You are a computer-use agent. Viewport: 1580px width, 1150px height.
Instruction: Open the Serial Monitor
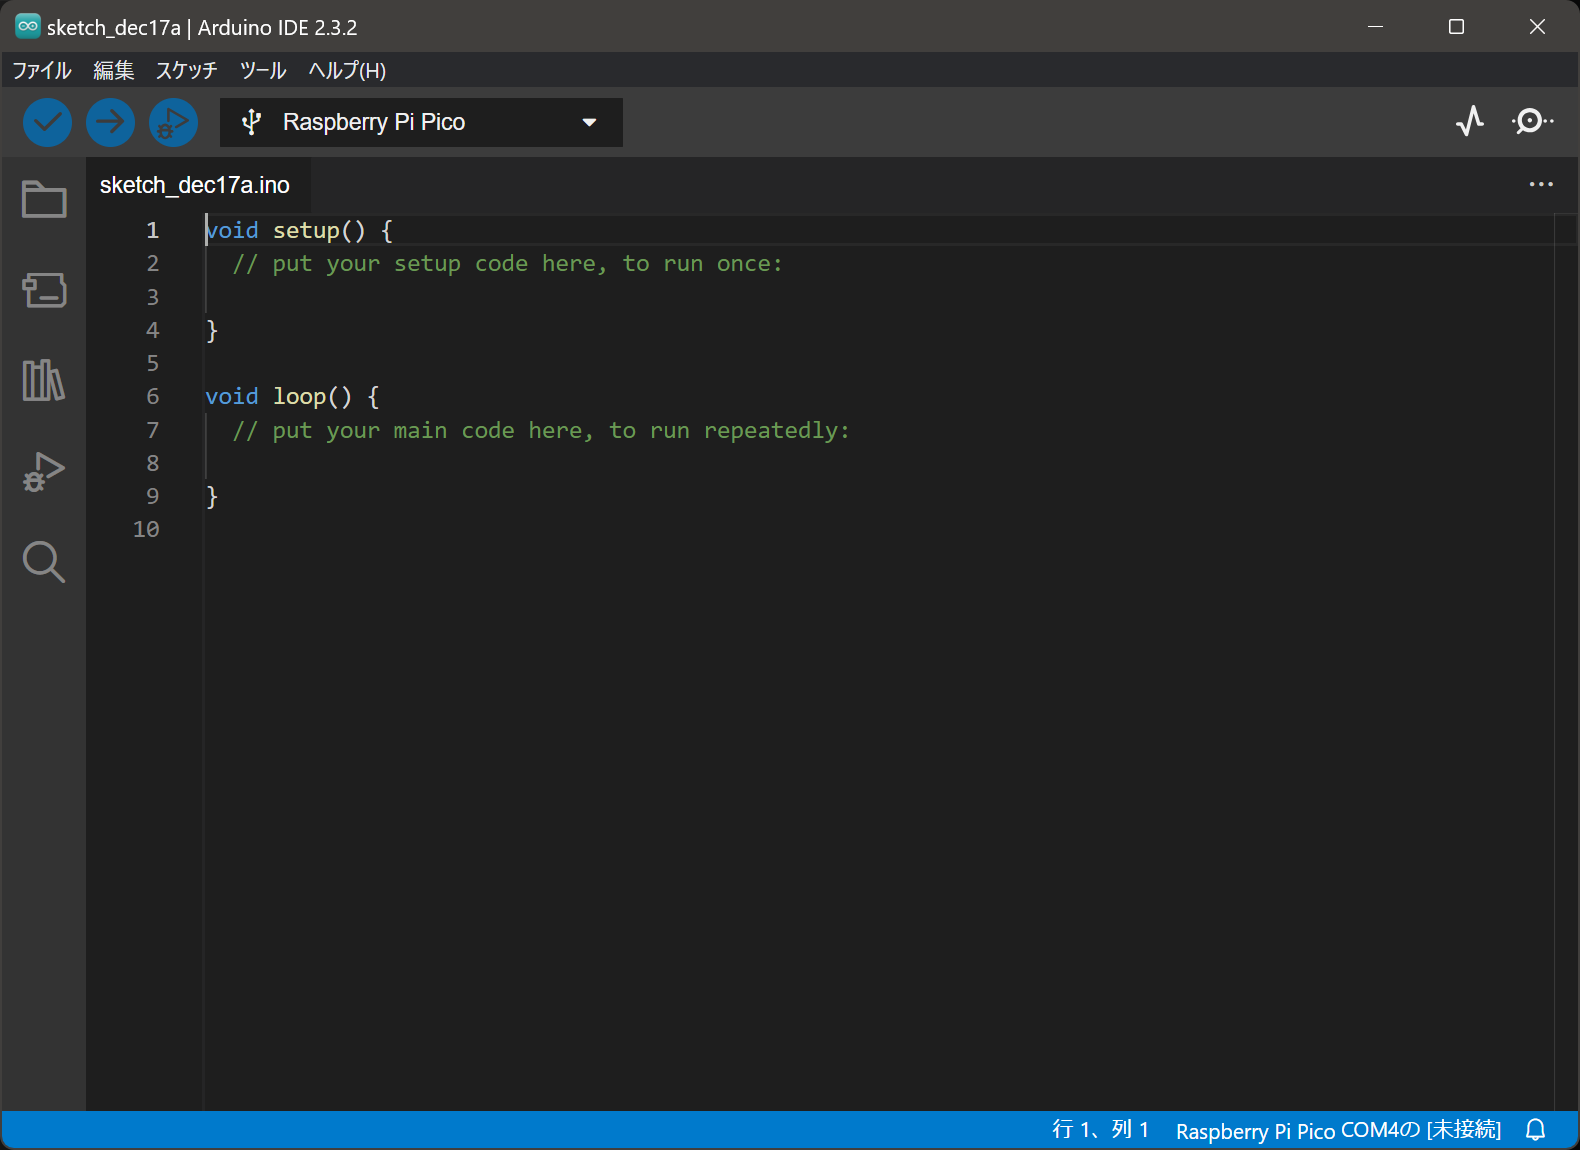pos(1532,122)
